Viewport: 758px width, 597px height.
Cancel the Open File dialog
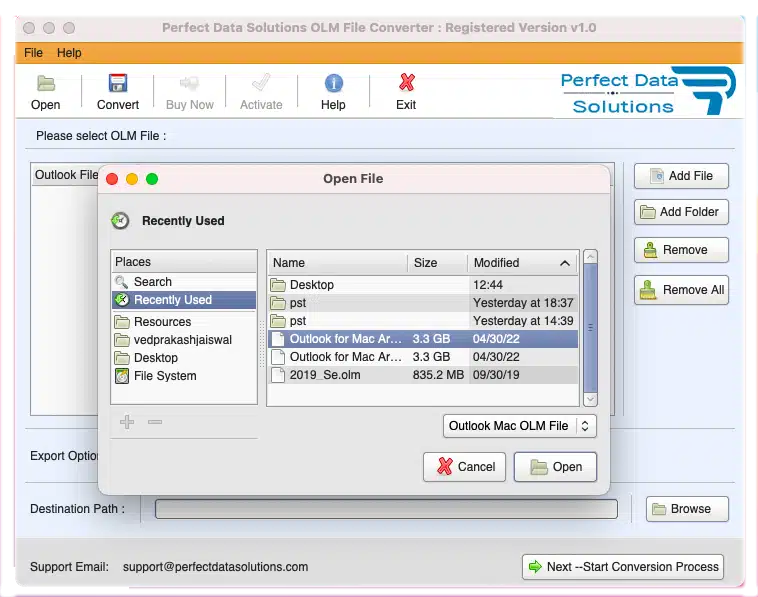[465, 467]
